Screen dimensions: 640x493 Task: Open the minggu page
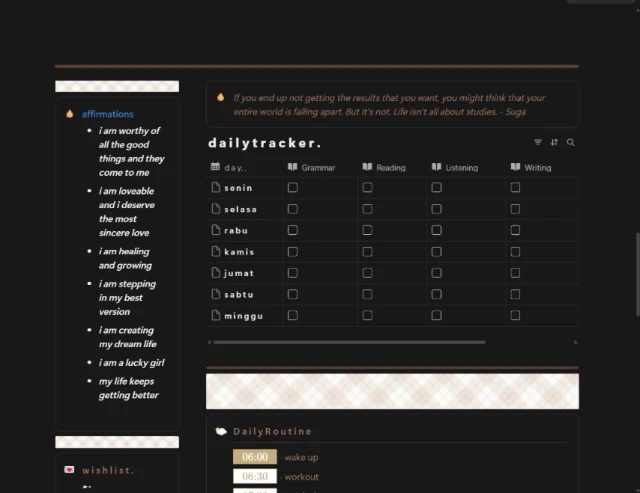pos(244,316)
